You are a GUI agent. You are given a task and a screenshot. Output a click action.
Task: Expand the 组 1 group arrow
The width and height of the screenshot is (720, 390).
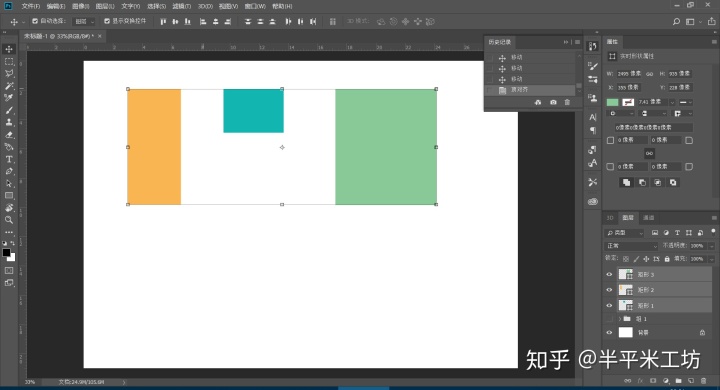[619, 319]
